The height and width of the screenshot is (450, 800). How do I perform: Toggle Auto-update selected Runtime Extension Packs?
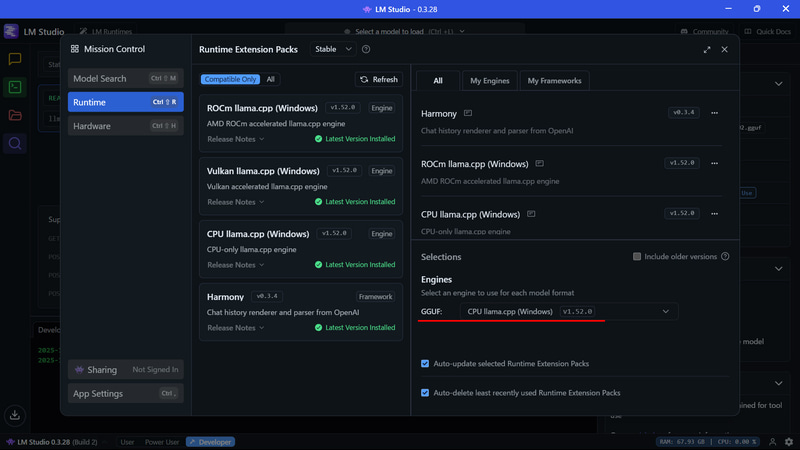coord(425,364)
